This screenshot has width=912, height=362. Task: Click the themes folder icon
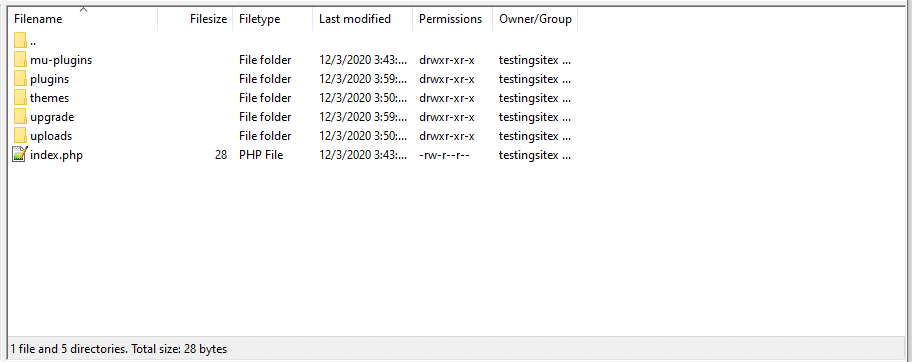click(x=20, y=98)
